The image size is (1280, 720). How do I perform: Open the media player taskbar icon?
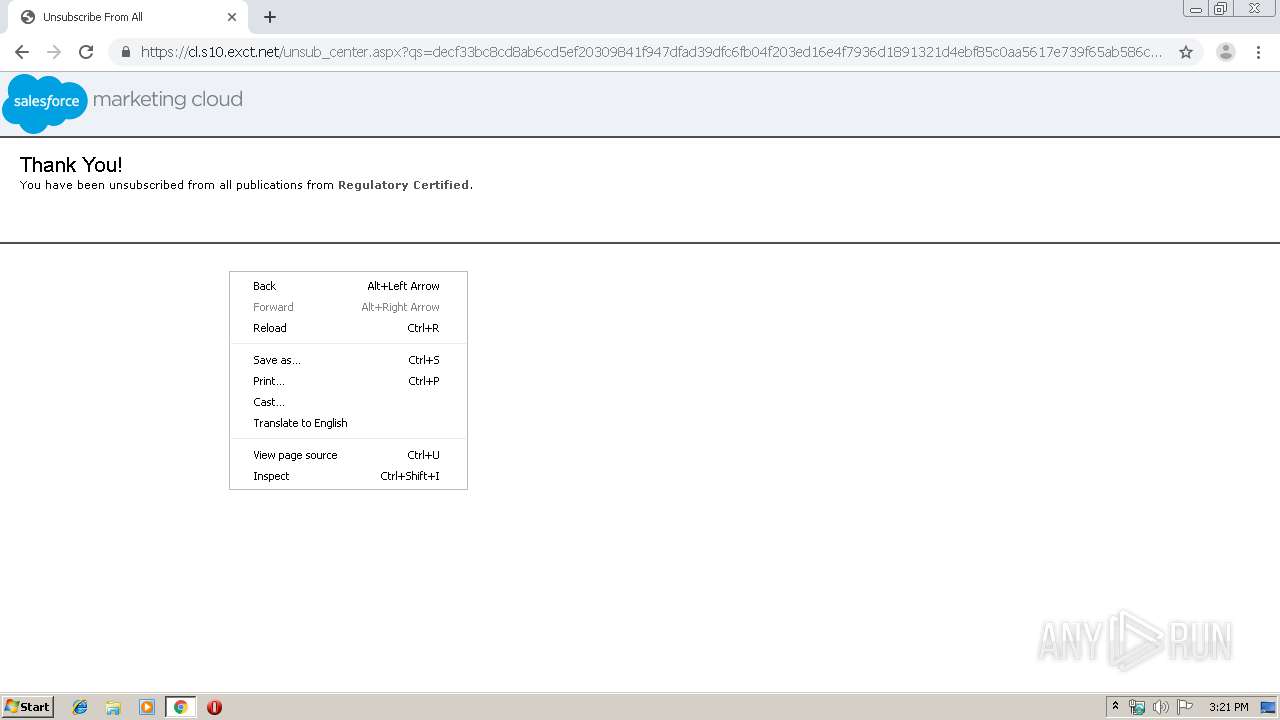147,707
